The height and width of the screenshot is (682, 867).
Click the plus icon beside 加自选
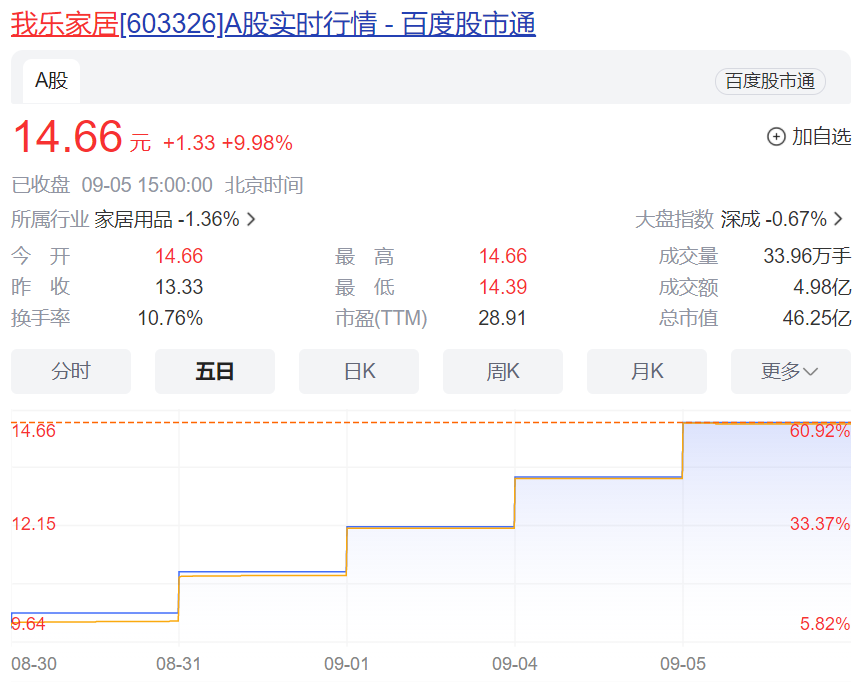[x=776, y=137]
